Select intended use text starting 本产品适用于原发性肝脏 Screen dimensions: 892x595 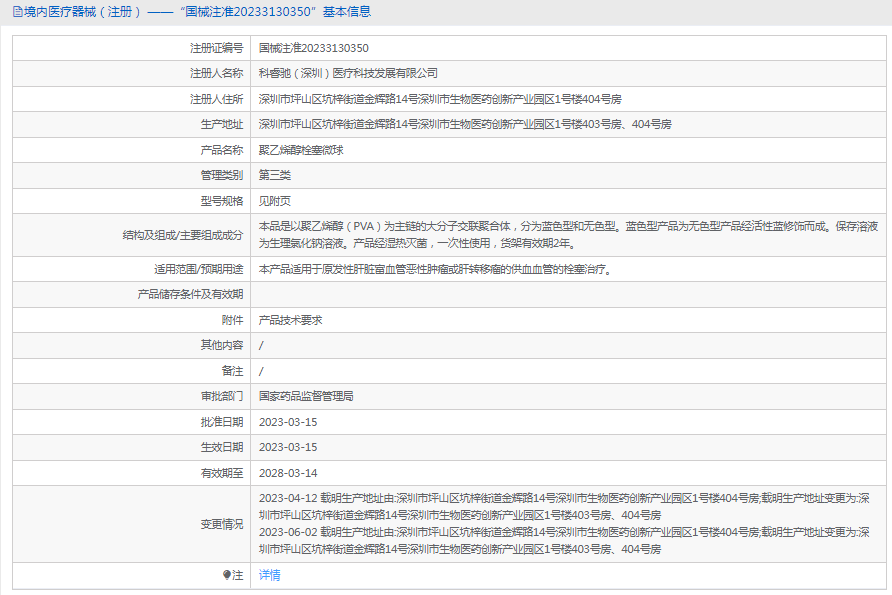[436, 269]
